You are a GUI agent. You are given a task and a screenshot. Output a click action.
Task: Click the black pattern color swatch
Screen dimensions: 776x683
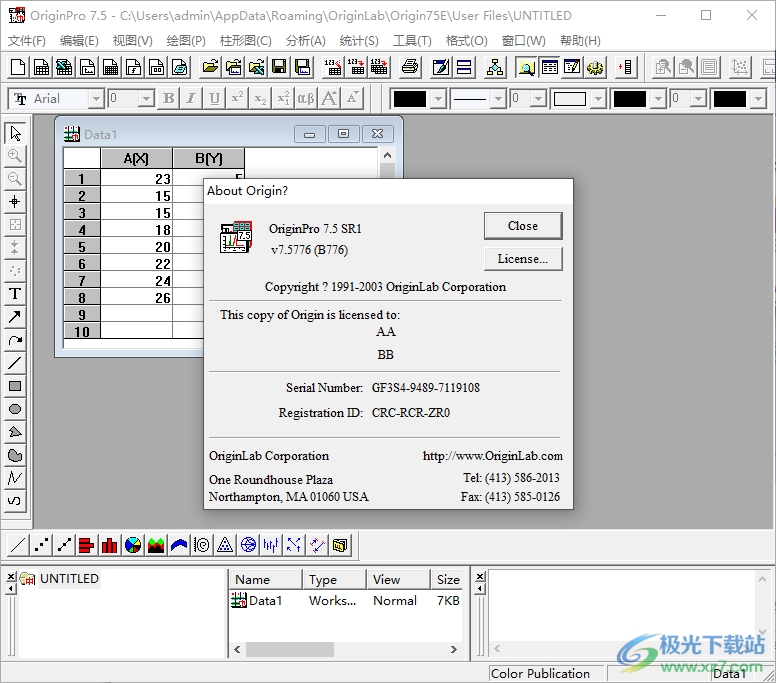click(630, 99)
